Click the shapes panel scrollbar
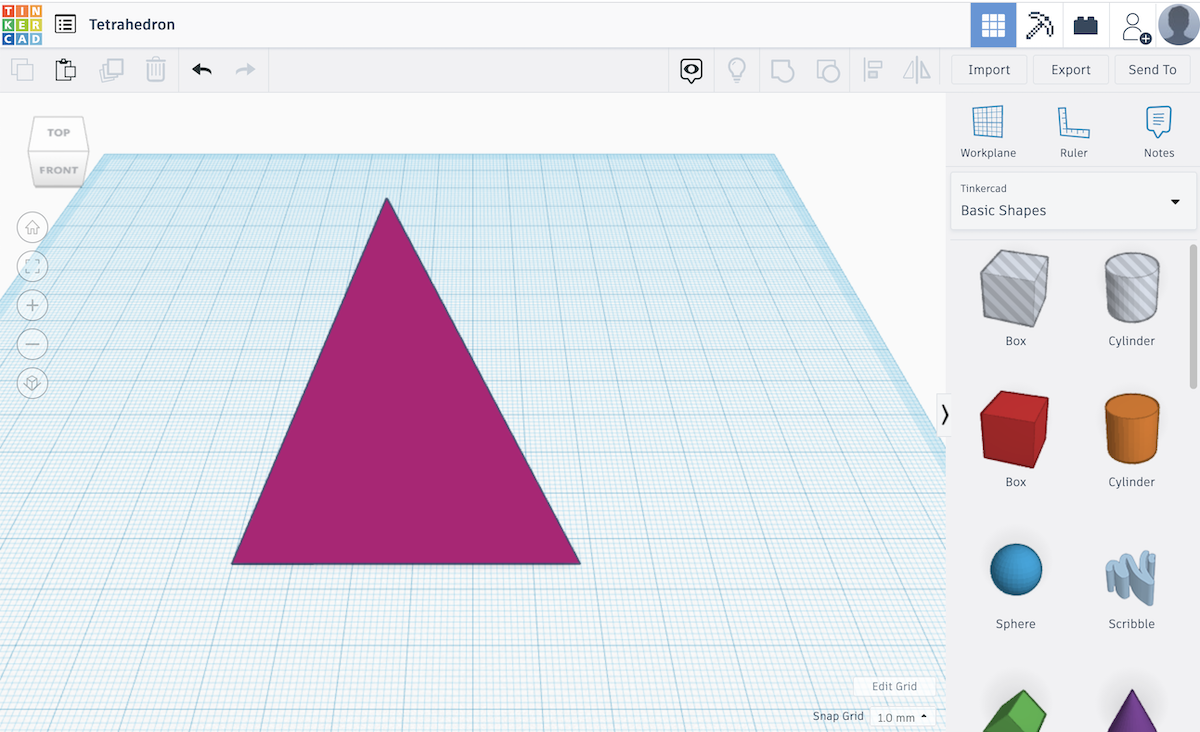The height and width of the screenshot is (732, 1200). (x=1193, y=315)
